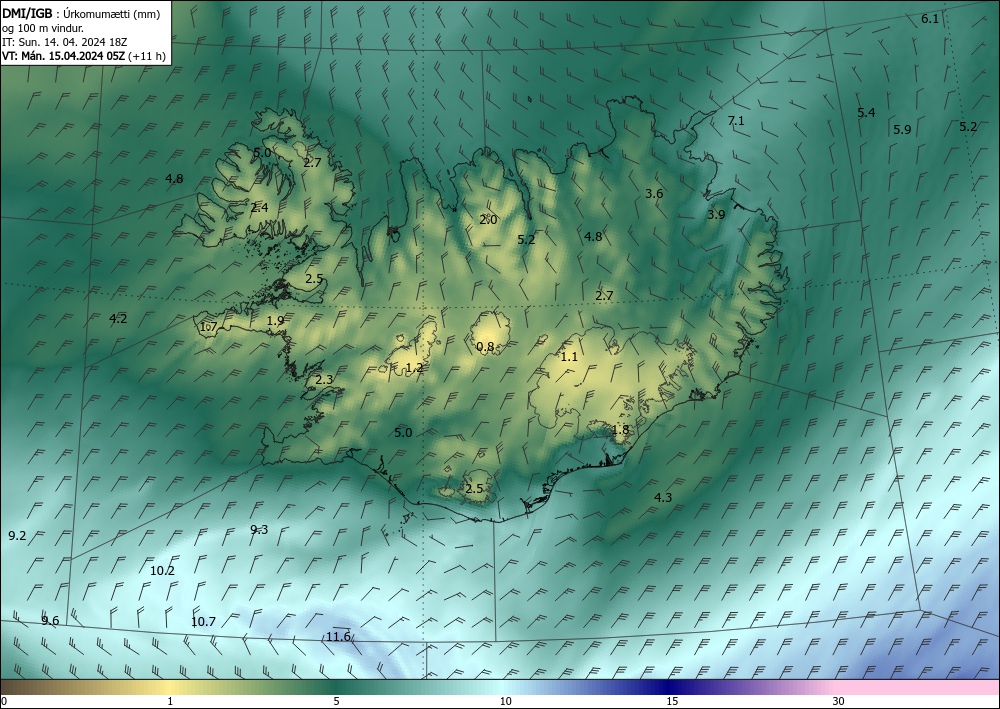1000x709 pixels.
Task: Select the 9.6 value label
Action: pyautogui.click(x=50, y=620)
